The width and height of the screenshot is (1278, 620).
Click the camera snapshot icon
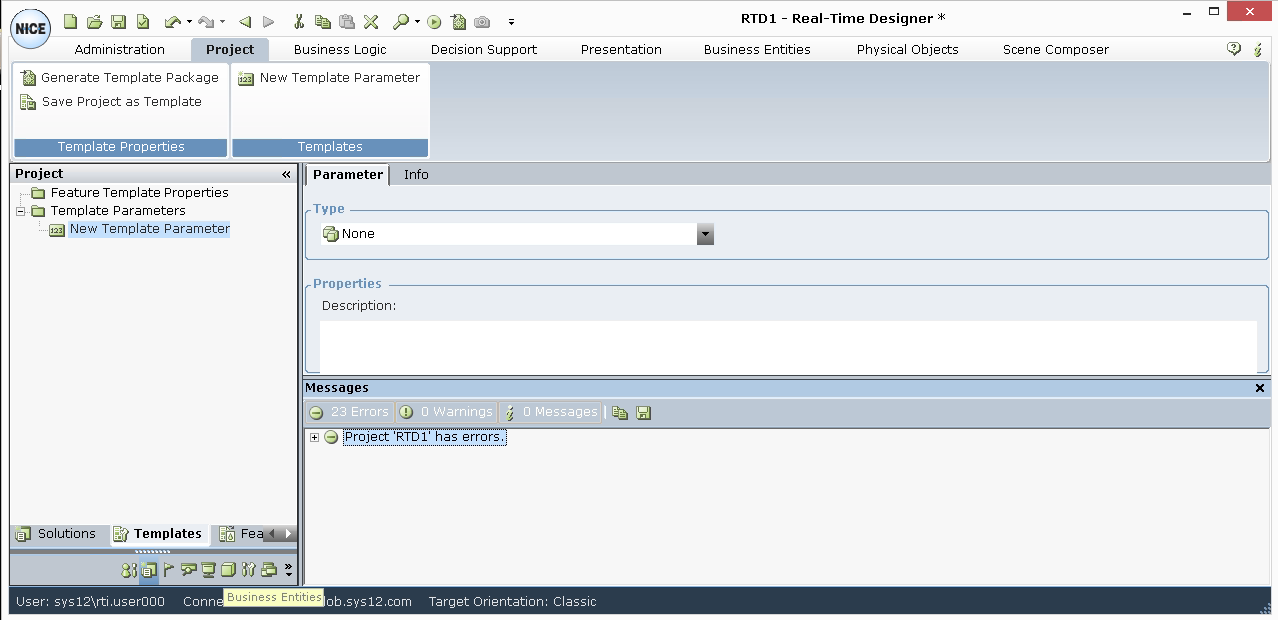pos(482,21)
